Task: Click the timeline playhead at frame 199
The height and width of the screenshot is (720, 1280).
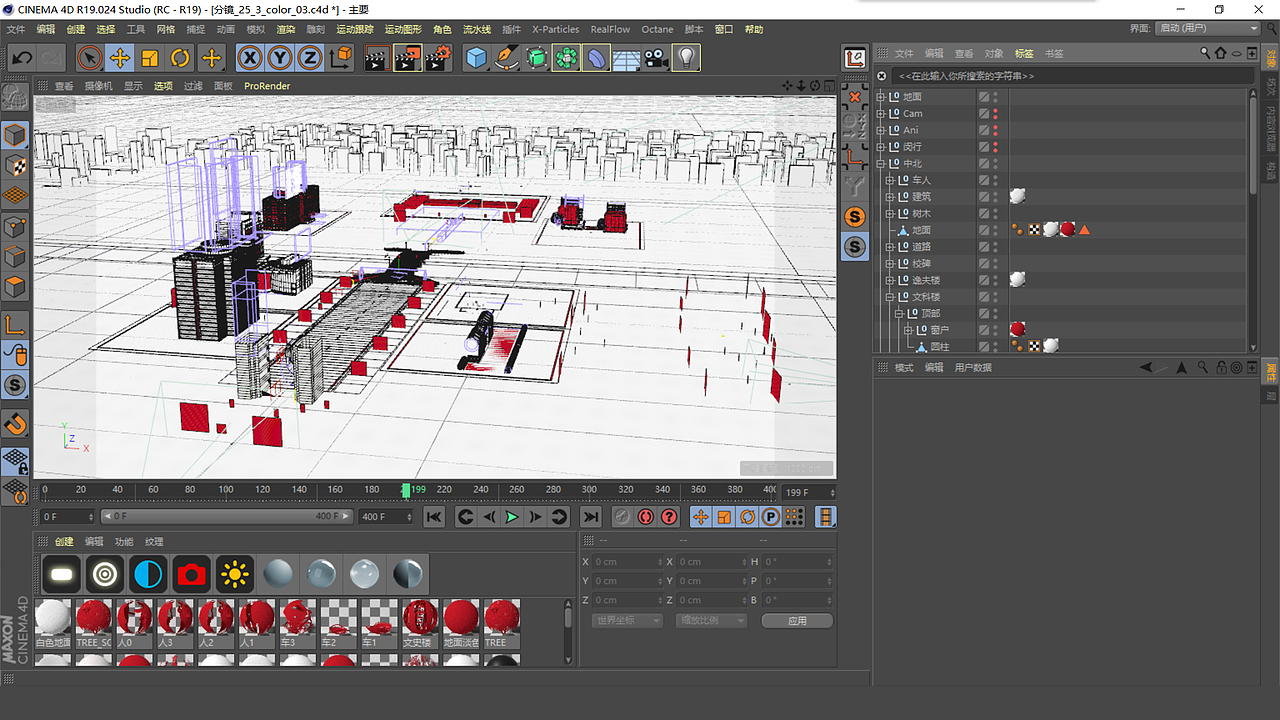Action: point(406,490)
